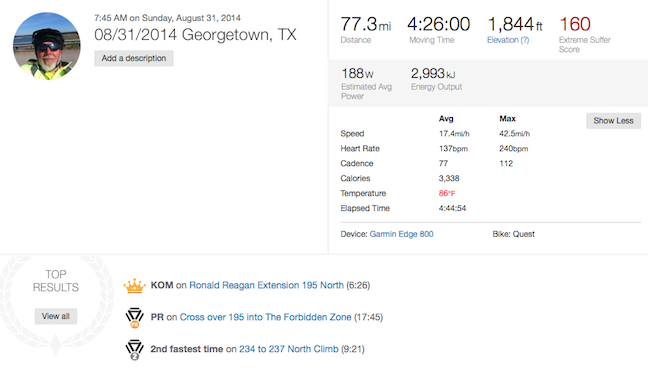Open 234 to 237 North Climb segment
This screenshot has width=648, height=370.
click(288, 349)
